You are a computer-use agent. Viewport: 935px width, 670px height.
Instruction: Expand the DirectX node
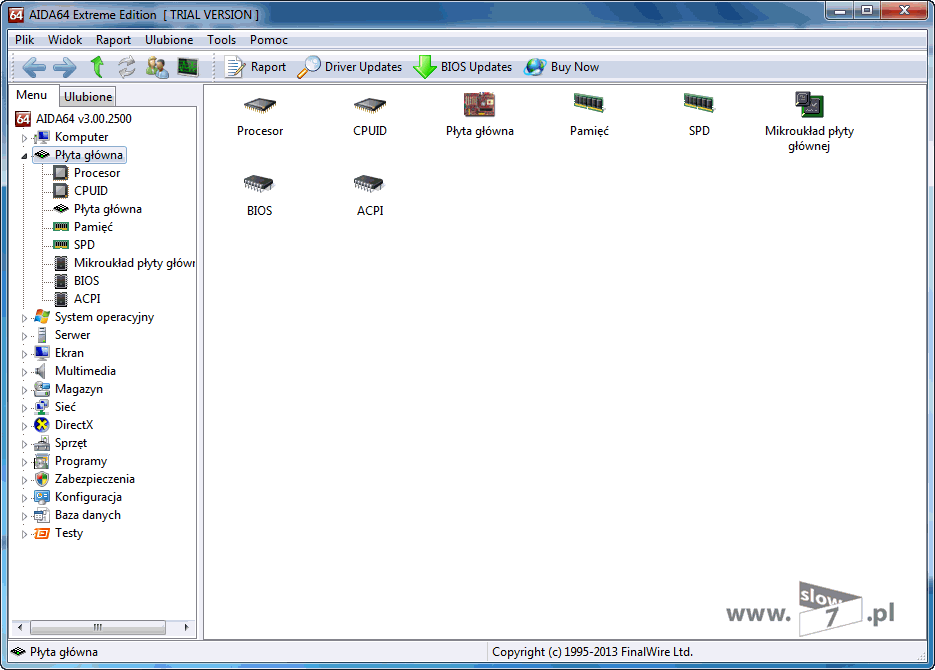pos(24,426)
